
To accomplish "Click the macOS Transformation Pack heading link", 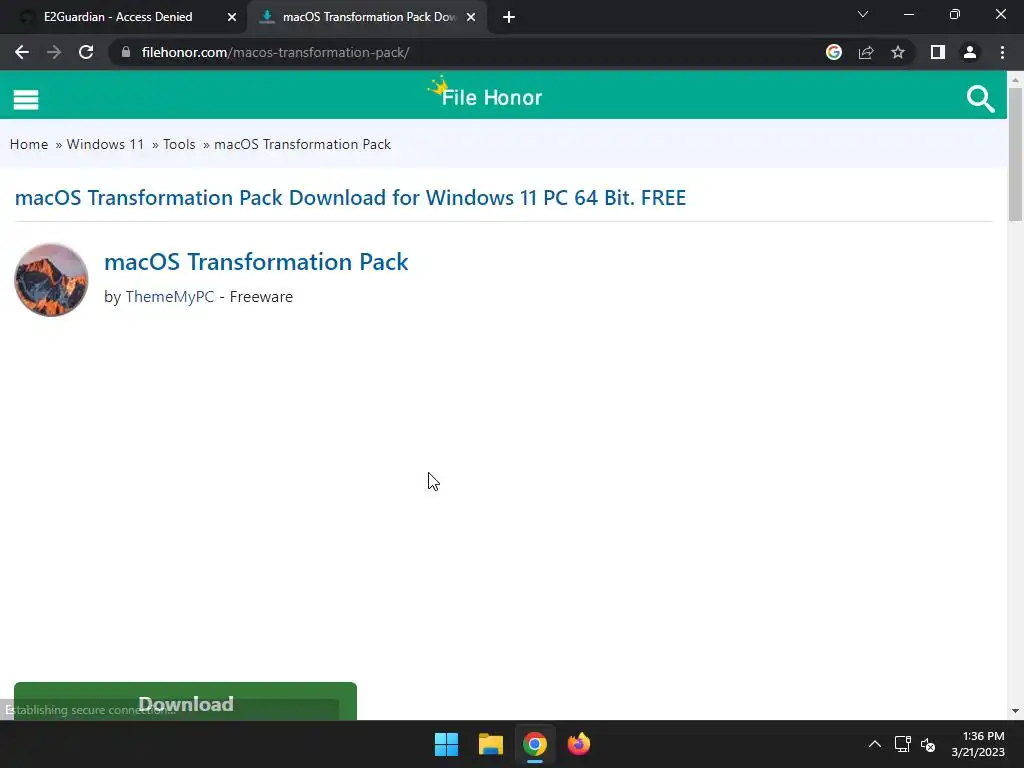I will (256, 262).
